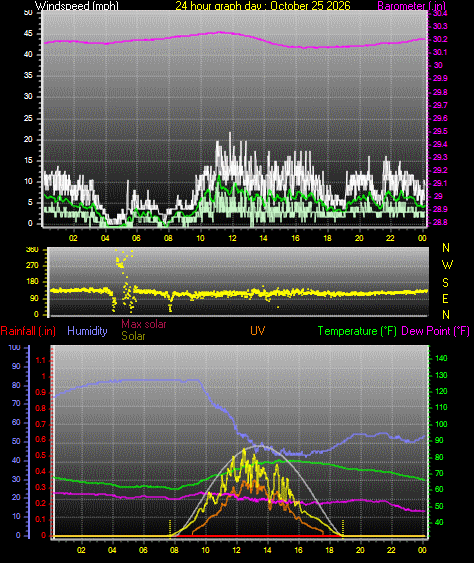Click the 1.1 rainfall axis value
The height and width of the screenshot is (563, 474).
tap(41, 360)
